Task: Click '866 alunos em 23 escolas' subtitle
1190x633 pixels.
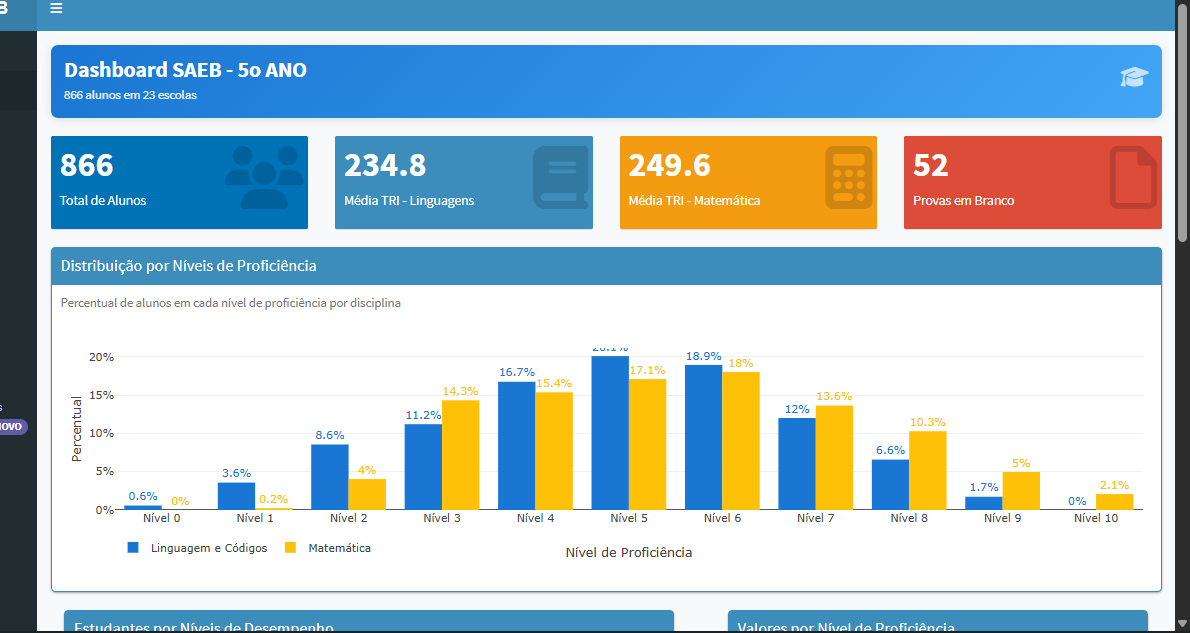Action: click(131, 96)
